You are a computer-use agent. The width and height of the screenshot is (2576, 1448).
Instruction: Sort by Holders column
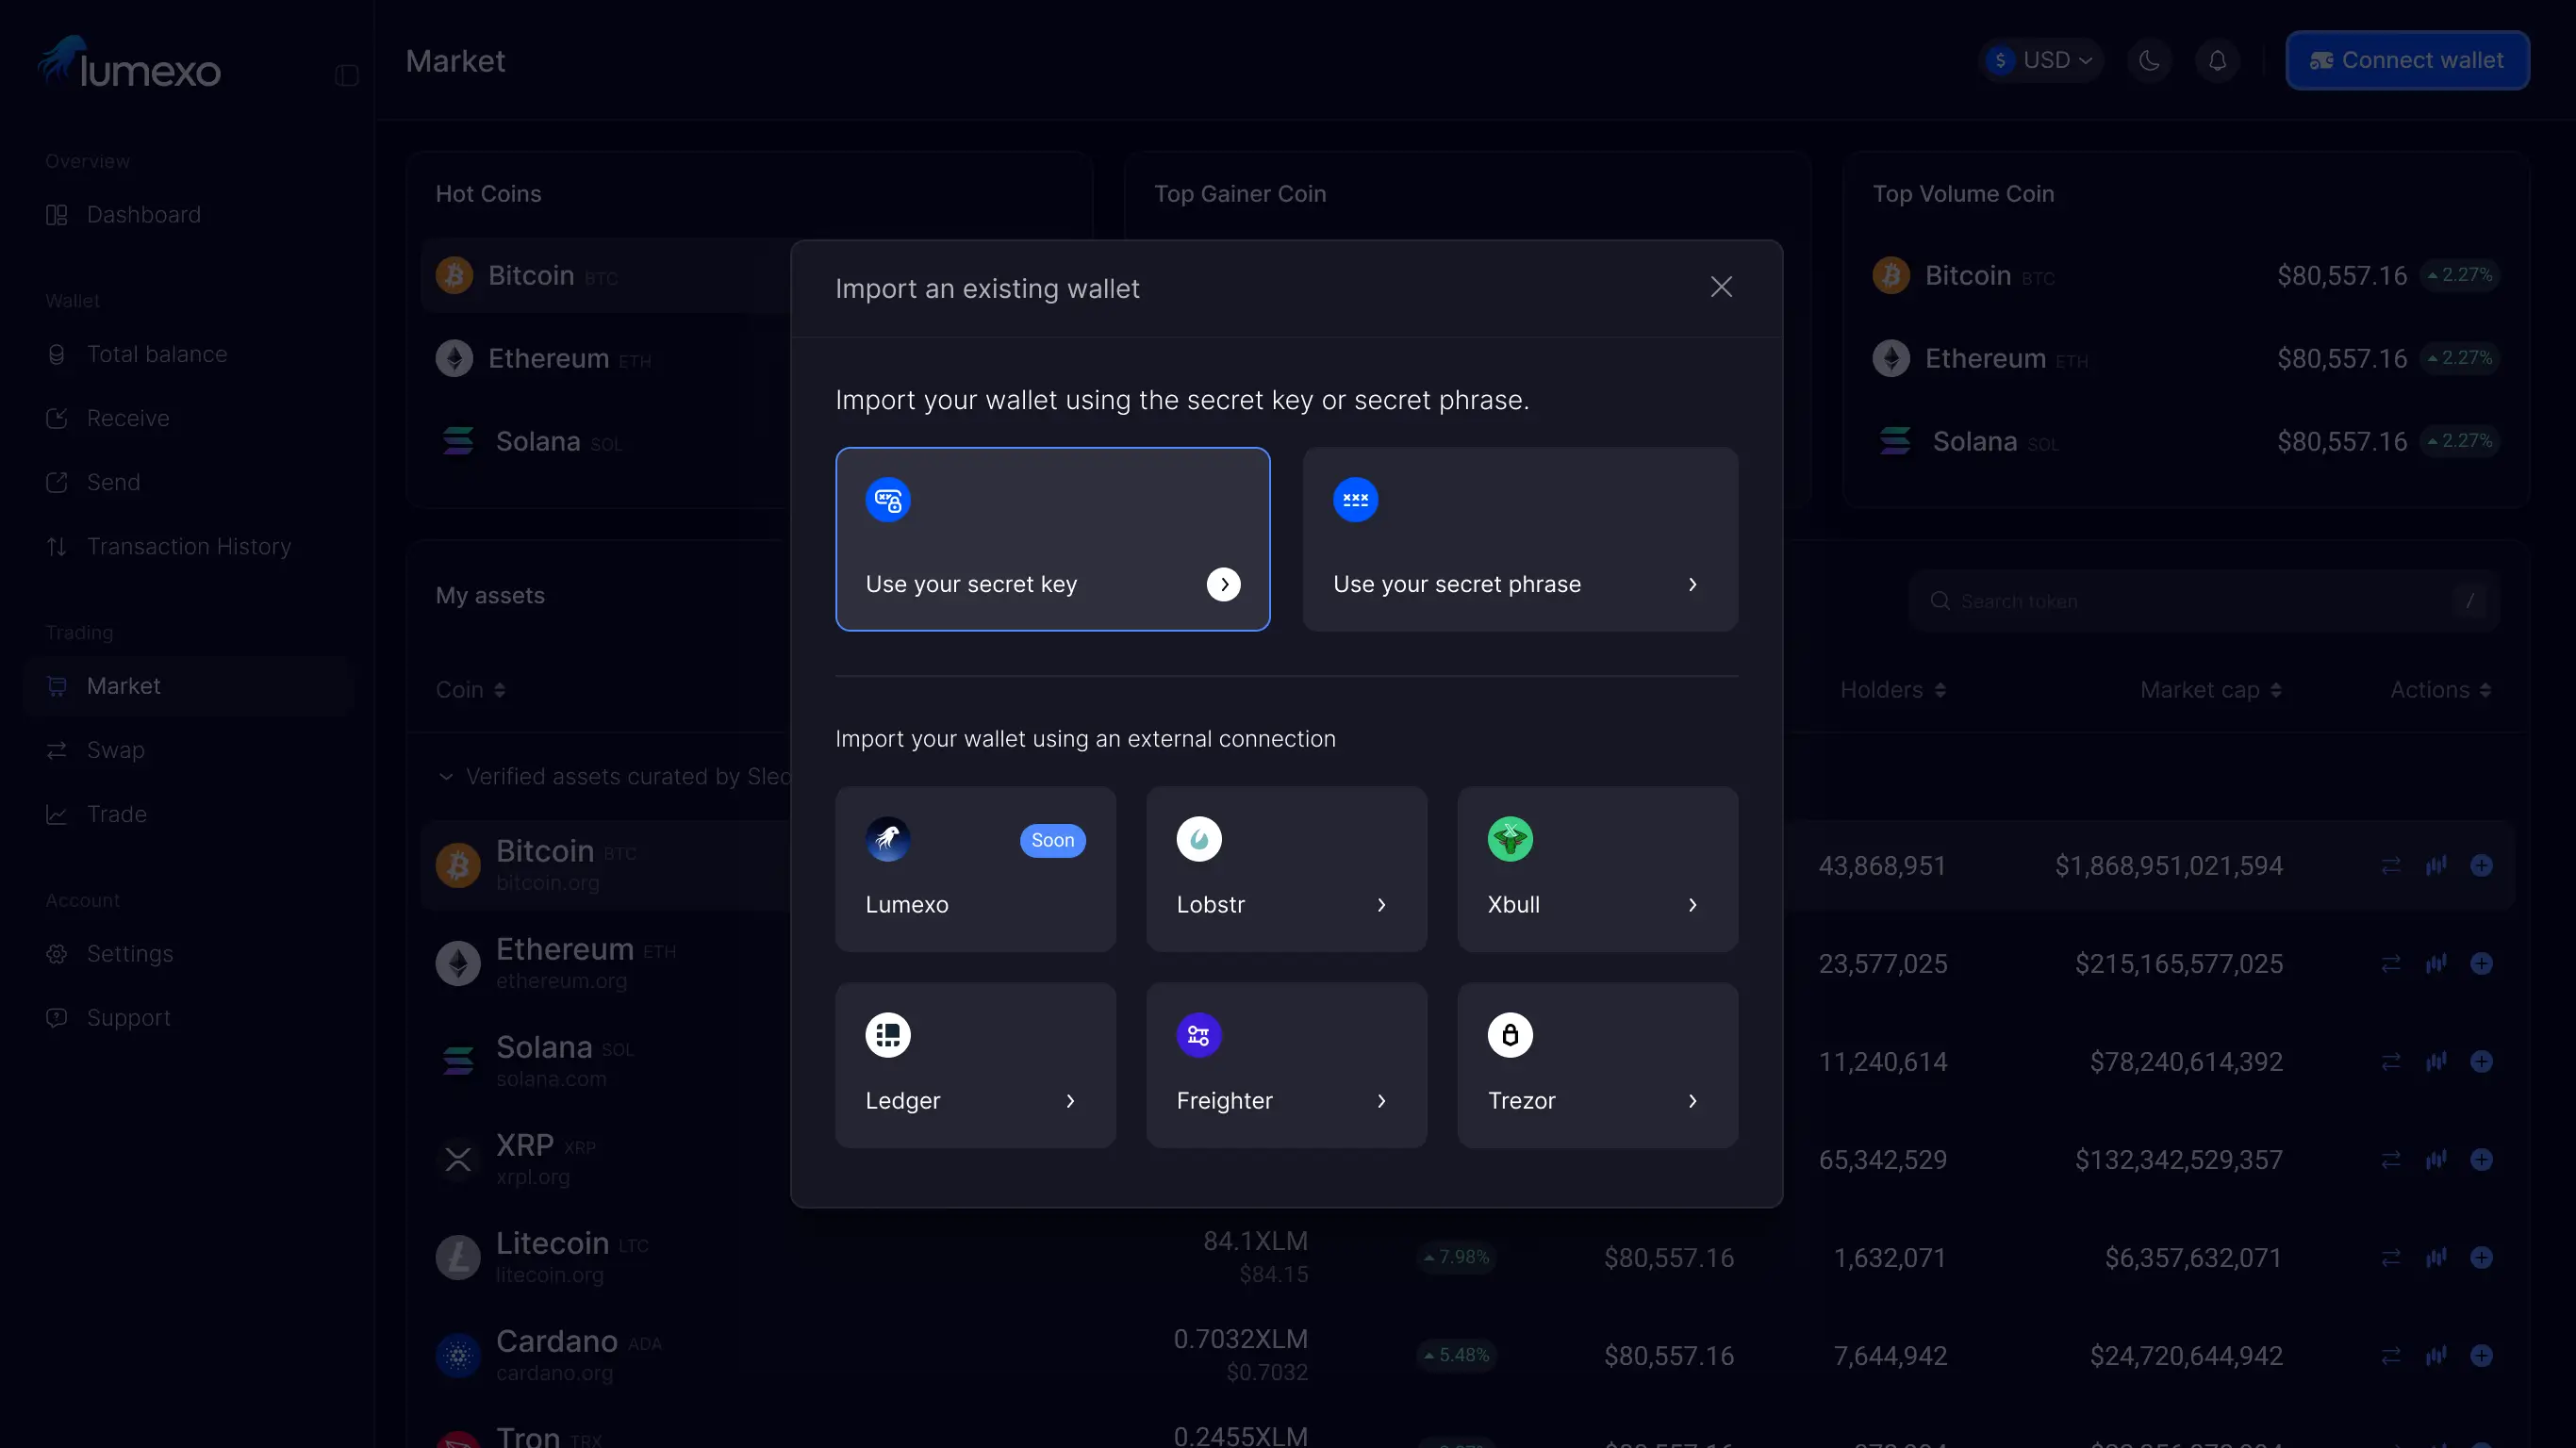(1893, 690)
